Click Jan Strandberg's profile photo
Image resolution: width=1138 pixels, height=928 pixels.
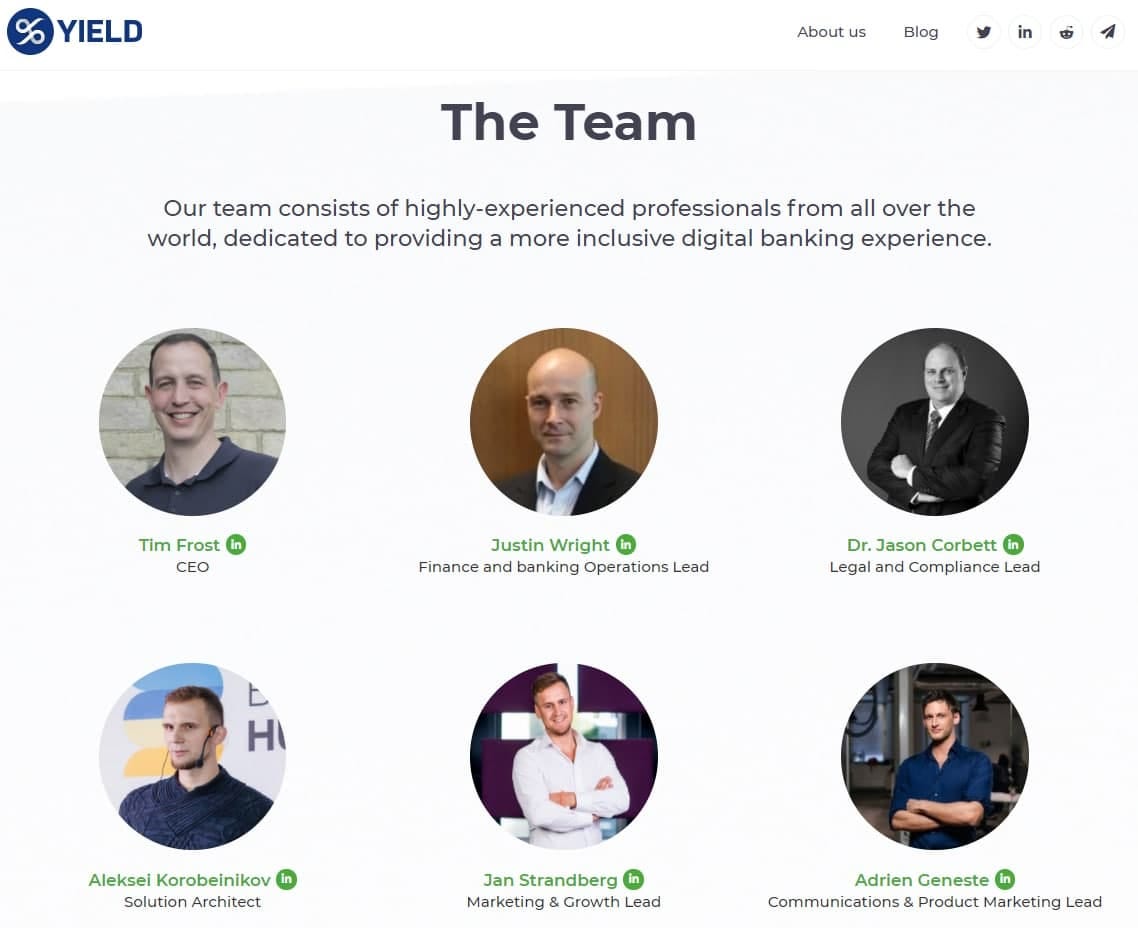[x=564, y=756]
